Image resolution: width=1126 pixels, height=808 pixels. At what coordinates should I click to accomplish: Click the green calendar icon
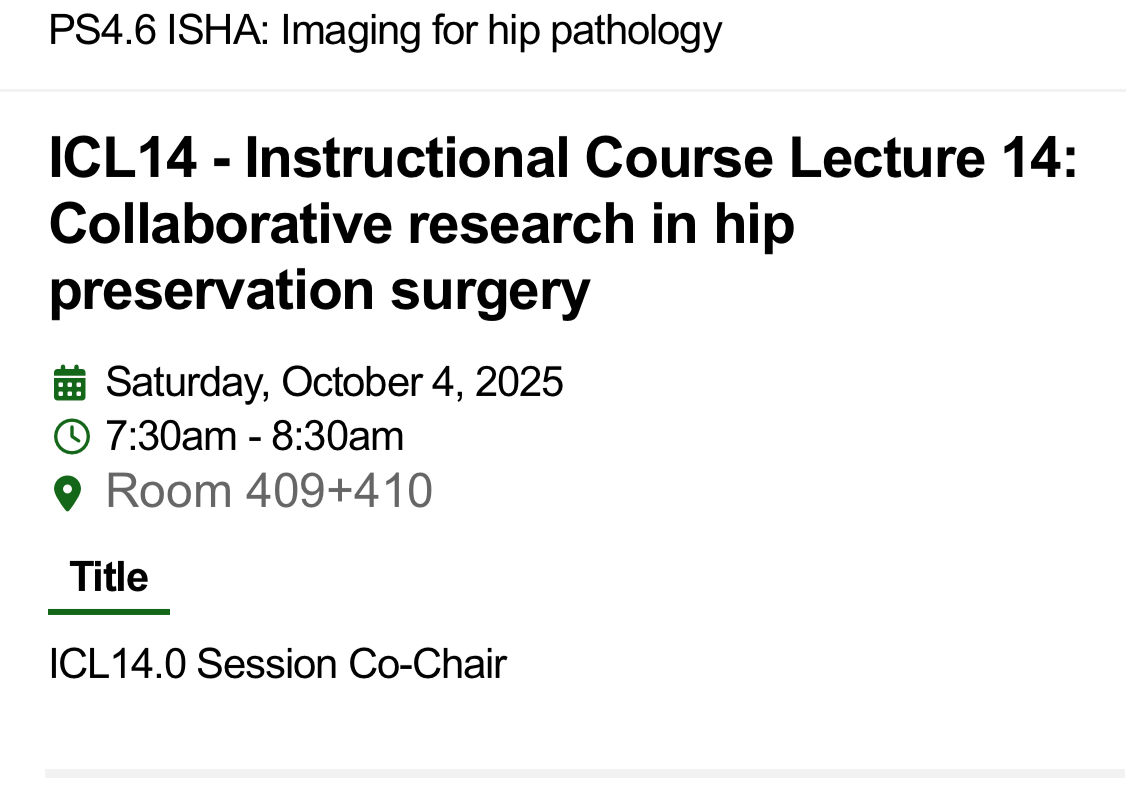click(68, 383)
